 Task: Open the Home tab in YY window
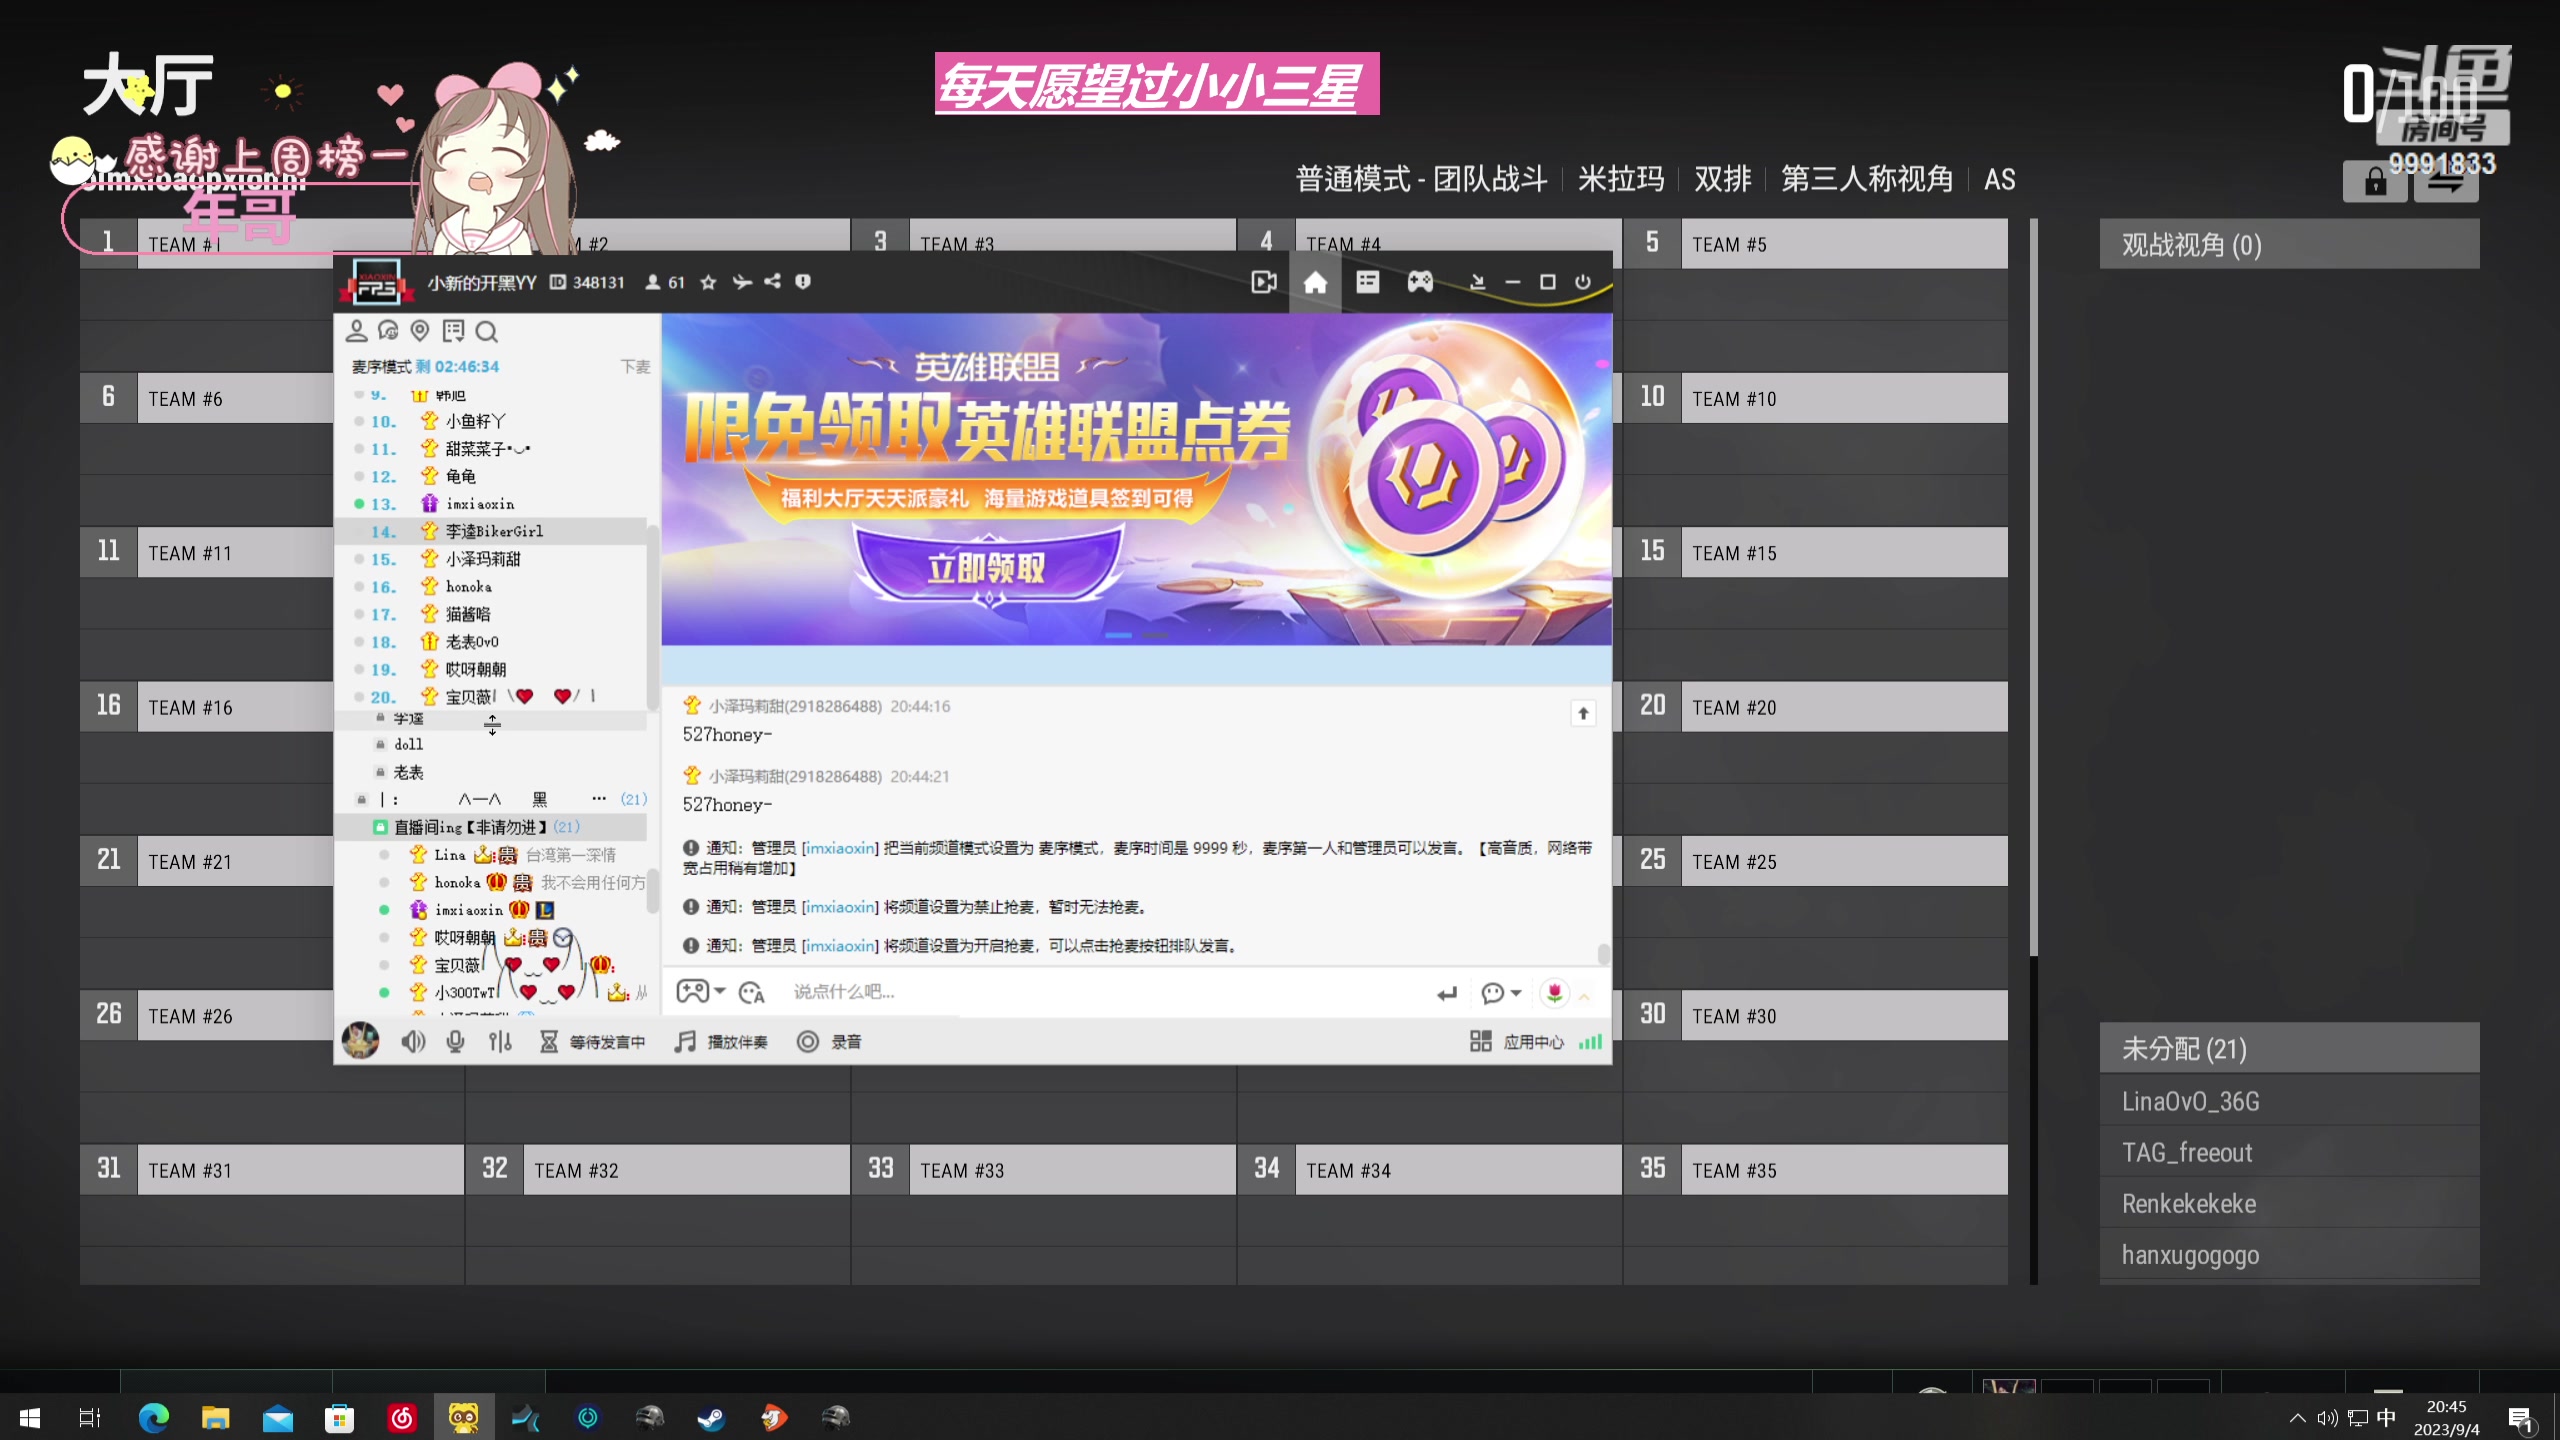tap(1315, 283)
